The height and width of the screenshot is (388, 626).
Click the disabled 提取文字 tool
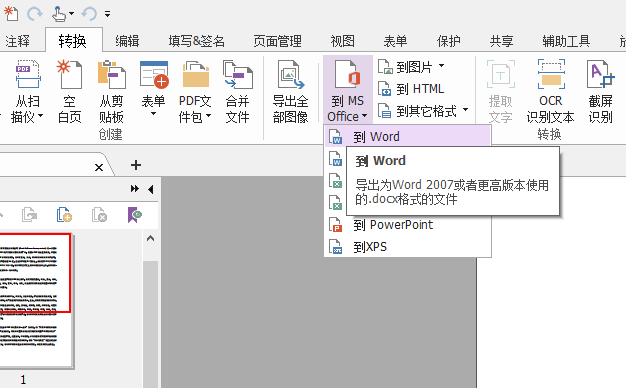click(x=501, y=91)
